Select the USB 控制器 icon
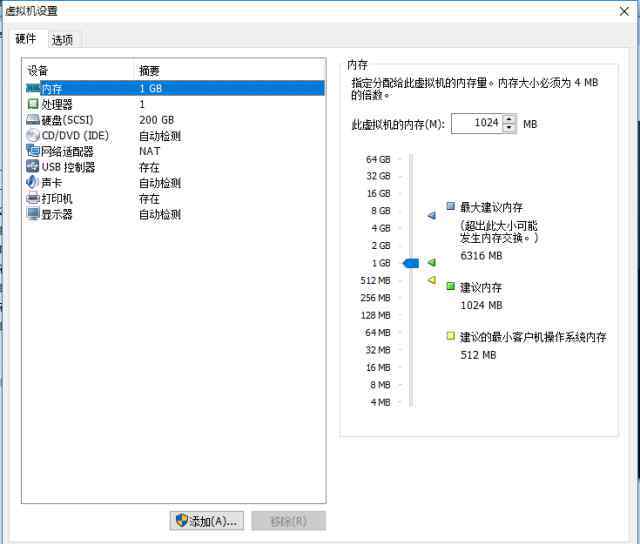Image resolution: width=640 pixels, height=544 pixels. [x=33, y=167]
